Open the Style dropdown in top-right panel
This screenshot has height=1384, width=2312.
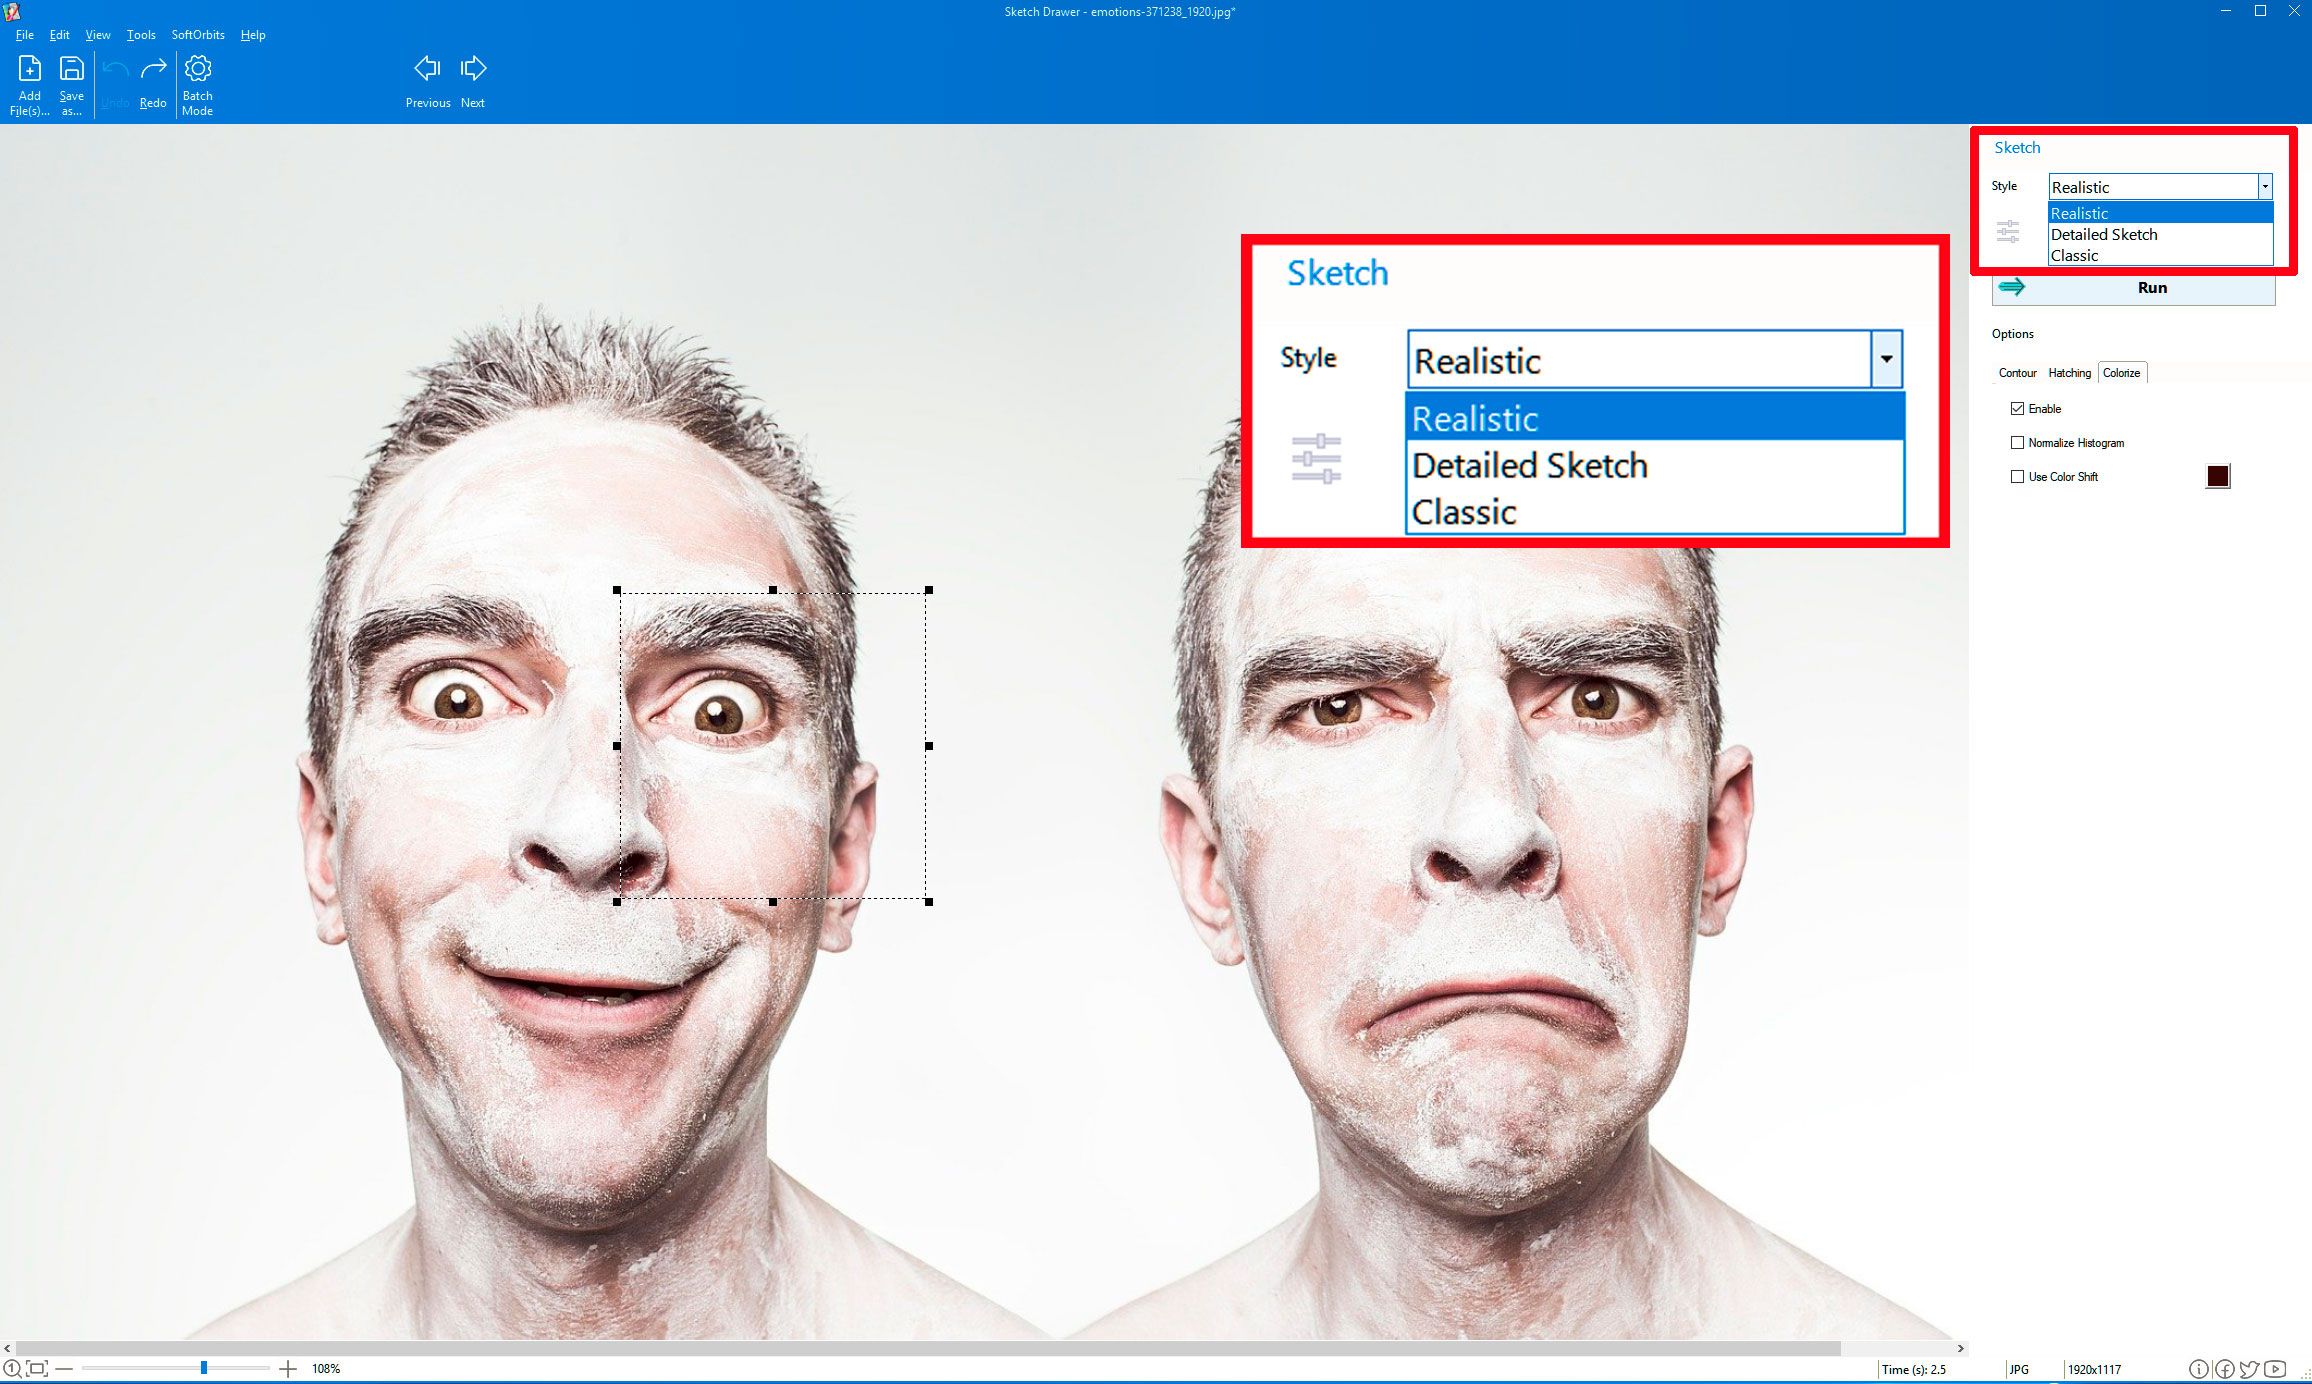click(x=2263, y=186)
